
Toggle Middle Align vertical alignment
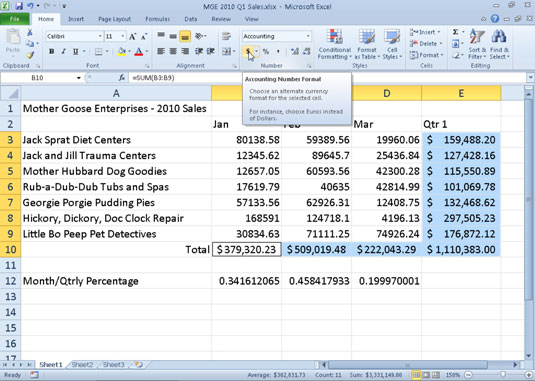point(173,36)
